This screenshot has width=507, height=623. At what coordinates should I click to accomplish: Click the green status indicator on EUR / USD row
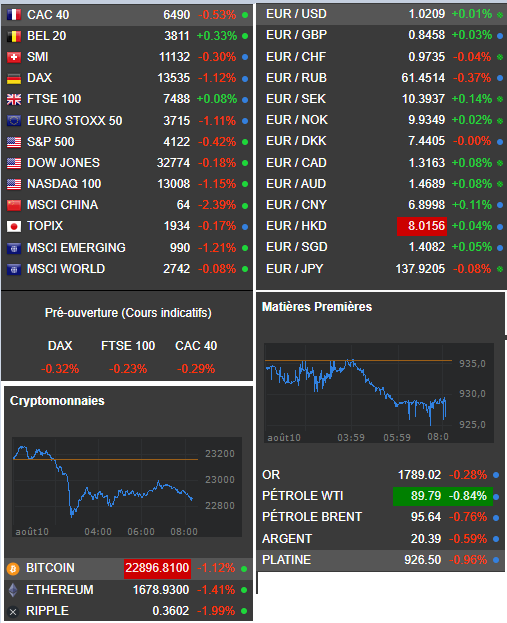pos(500,15)
